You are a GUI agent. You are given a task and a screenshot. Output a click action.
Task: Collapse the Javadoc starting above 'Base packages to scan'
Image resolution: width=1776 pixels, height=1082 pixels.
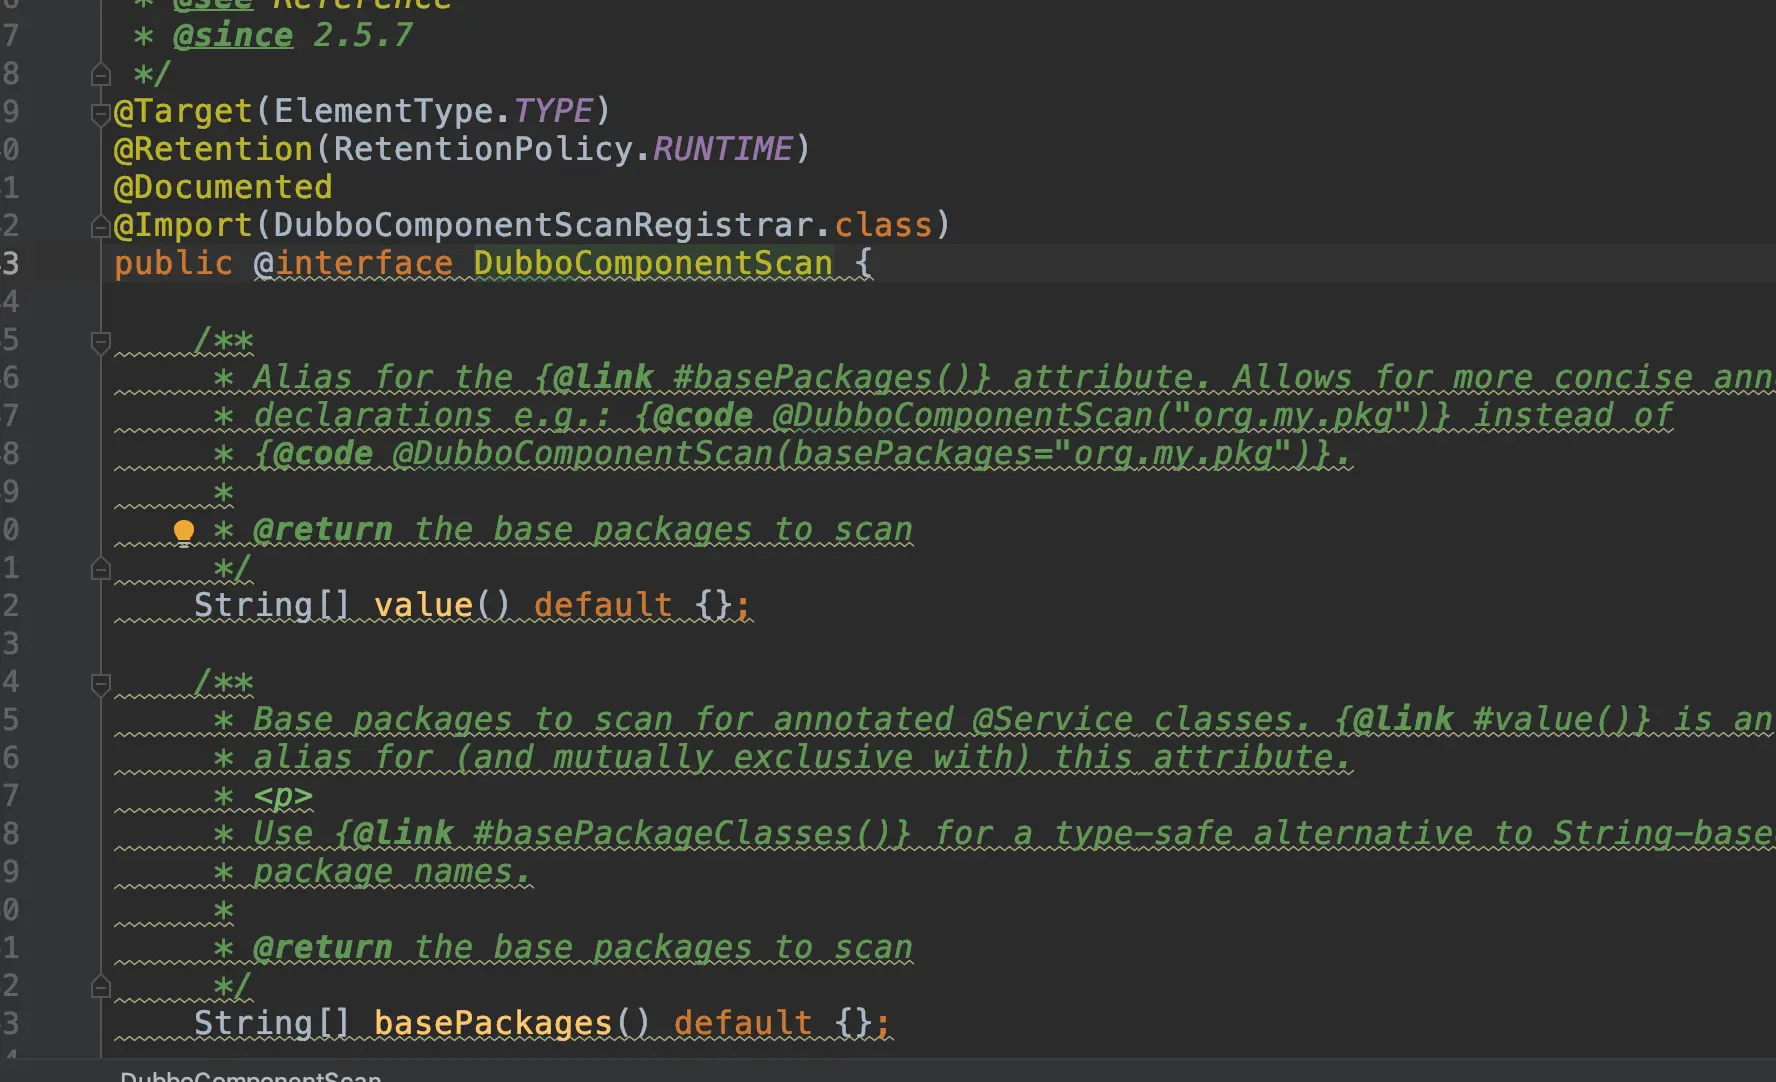(100, 684)
